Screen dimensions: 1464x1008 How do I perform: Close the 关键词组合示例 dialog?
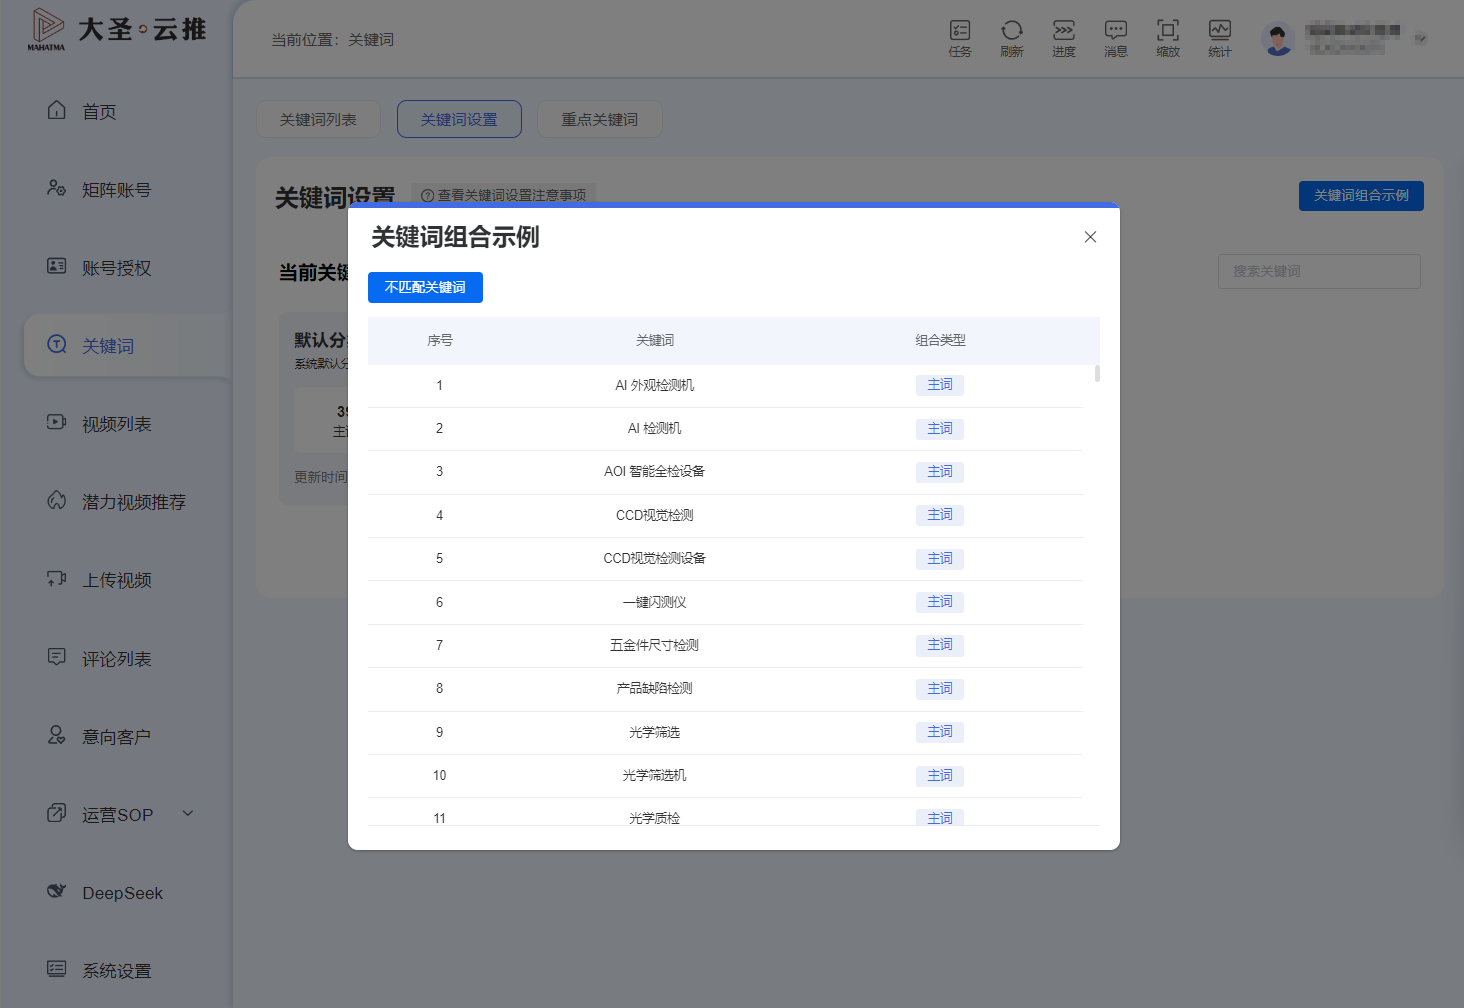pyautogui.click(x=1090, y=237)
